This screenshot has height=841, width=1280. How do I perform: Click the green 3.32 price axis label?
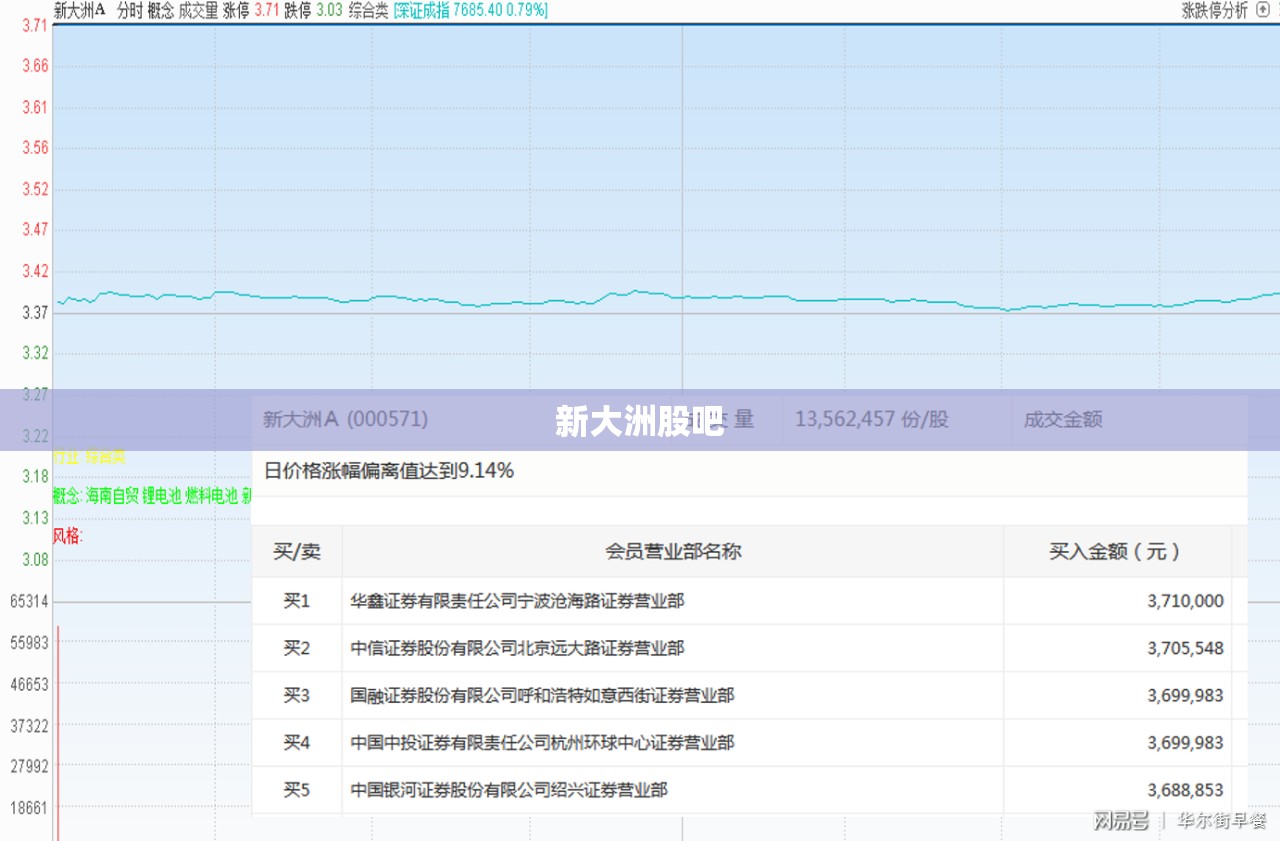coord(35,353)
